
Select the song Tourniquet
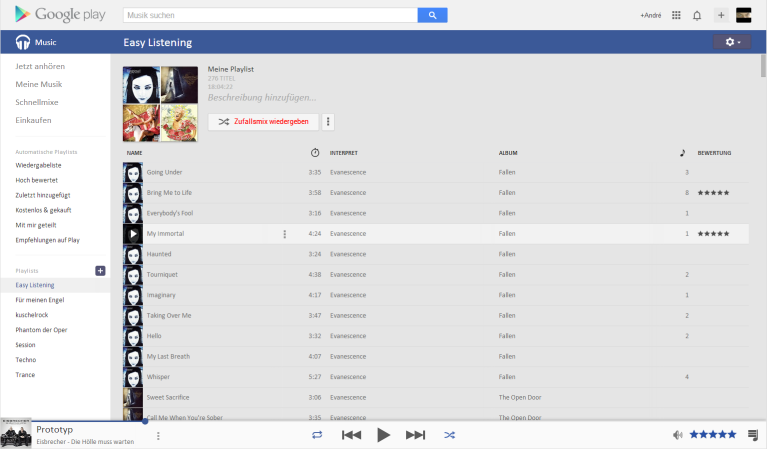[162, 275]
